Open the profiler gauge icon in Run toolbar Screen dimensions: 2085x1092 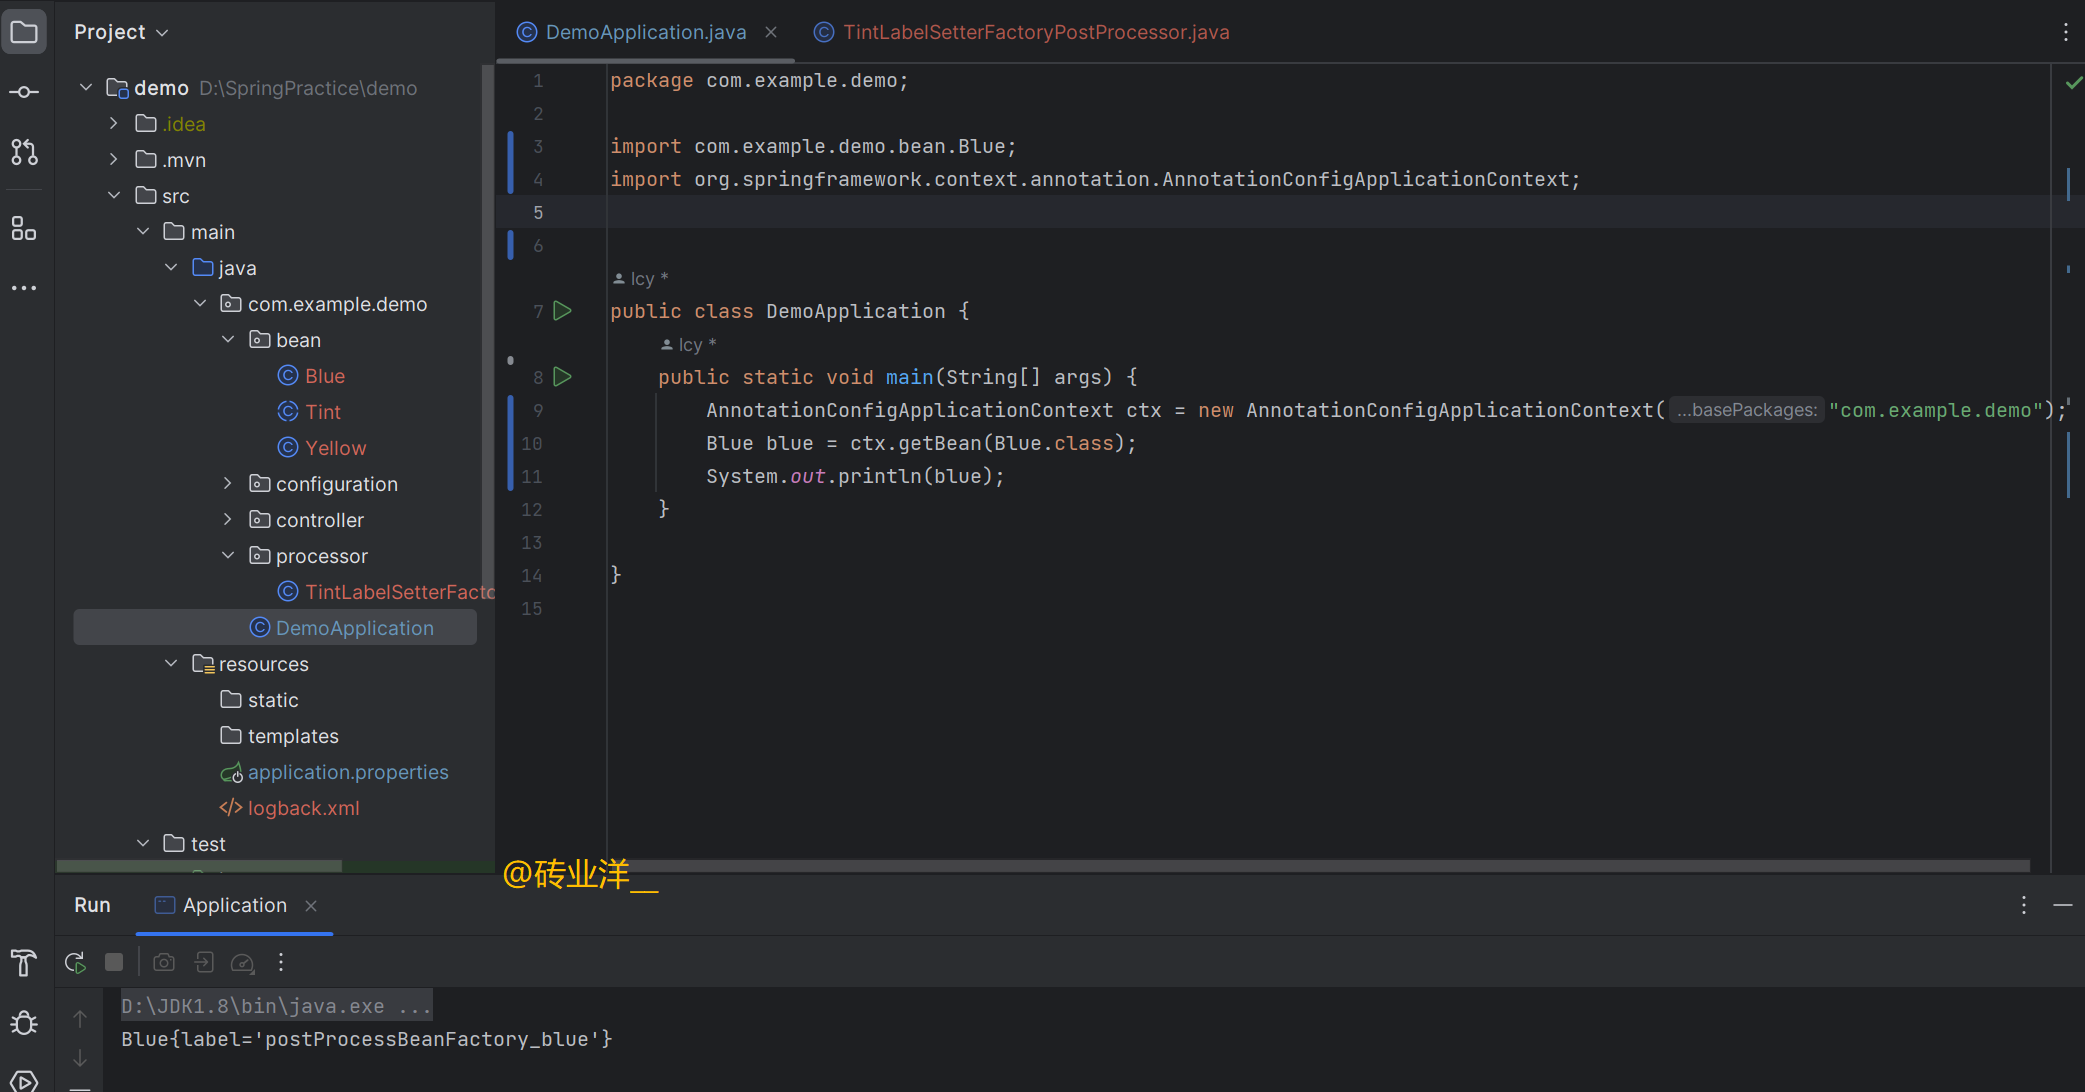pos(242,961)
